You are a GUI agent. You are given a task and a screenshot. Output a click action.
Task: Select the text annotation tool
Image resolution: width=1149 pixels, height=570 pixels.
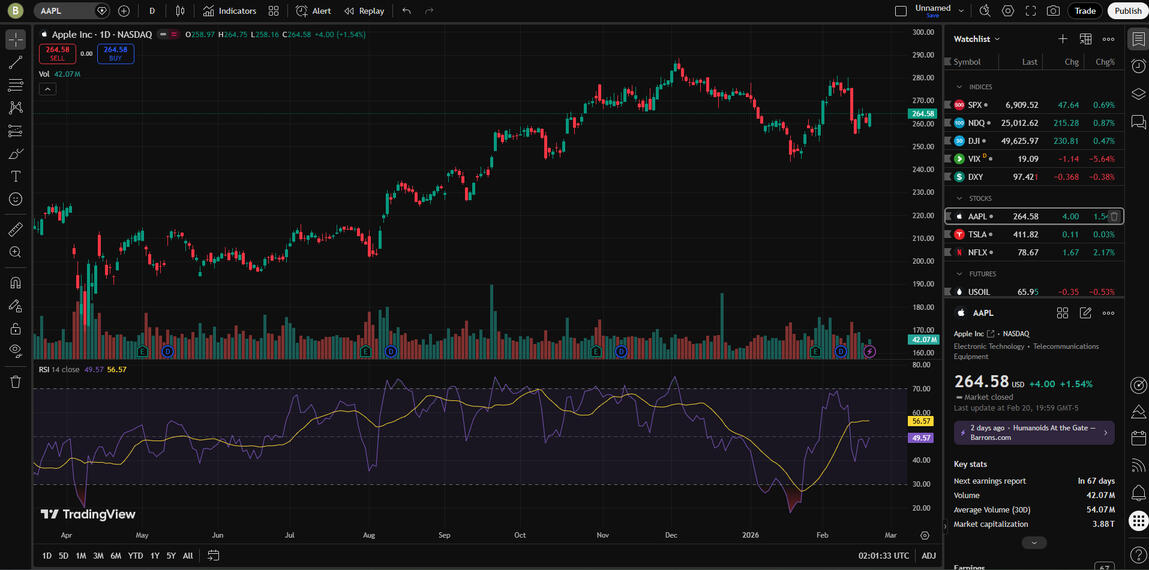[x=15, y=176]
